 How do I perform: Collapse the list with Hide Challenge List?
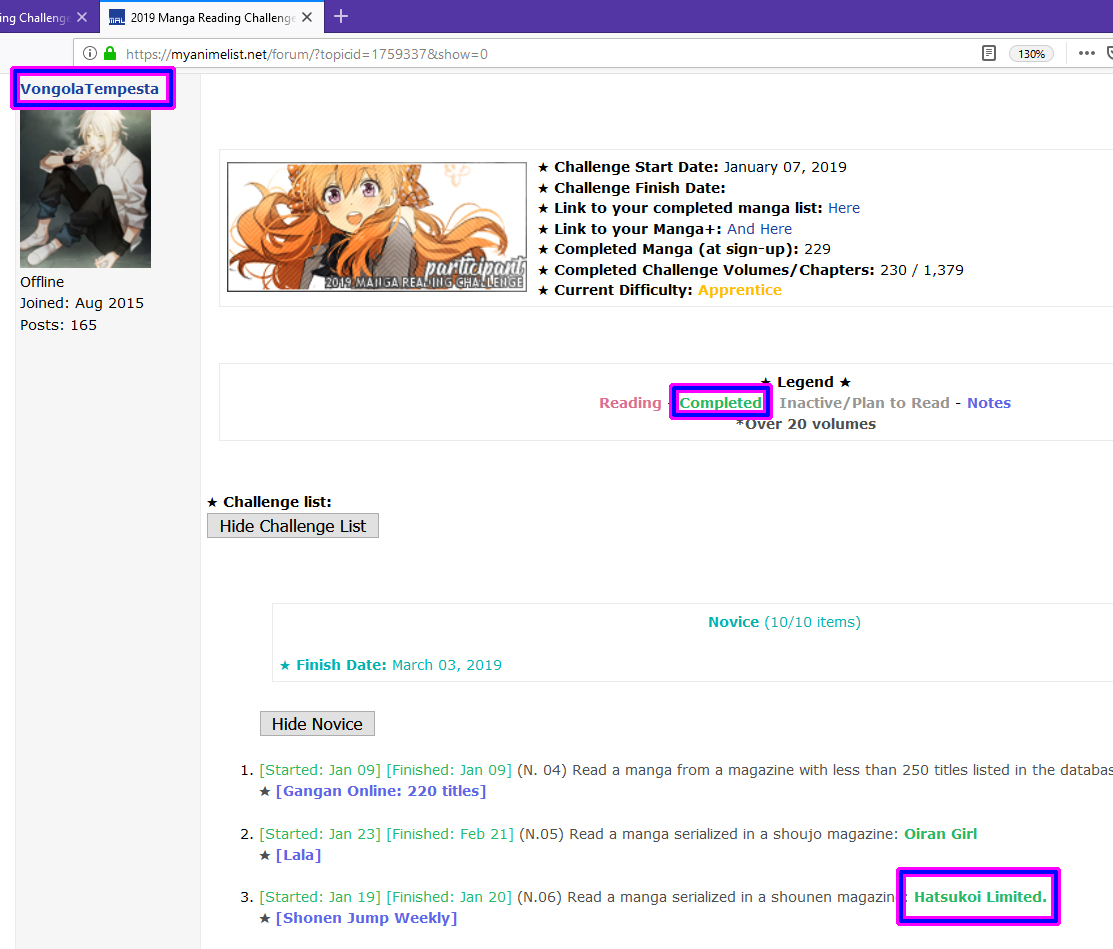tap(293, 526)
